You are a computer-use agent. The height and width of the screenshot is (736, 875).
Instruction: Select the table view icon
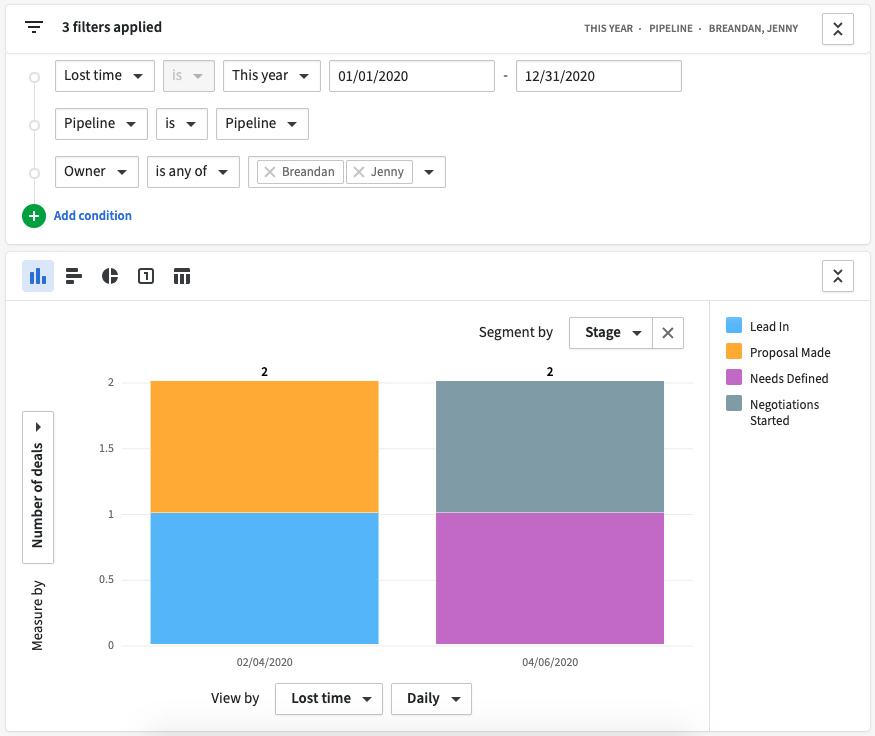(182, 276)
